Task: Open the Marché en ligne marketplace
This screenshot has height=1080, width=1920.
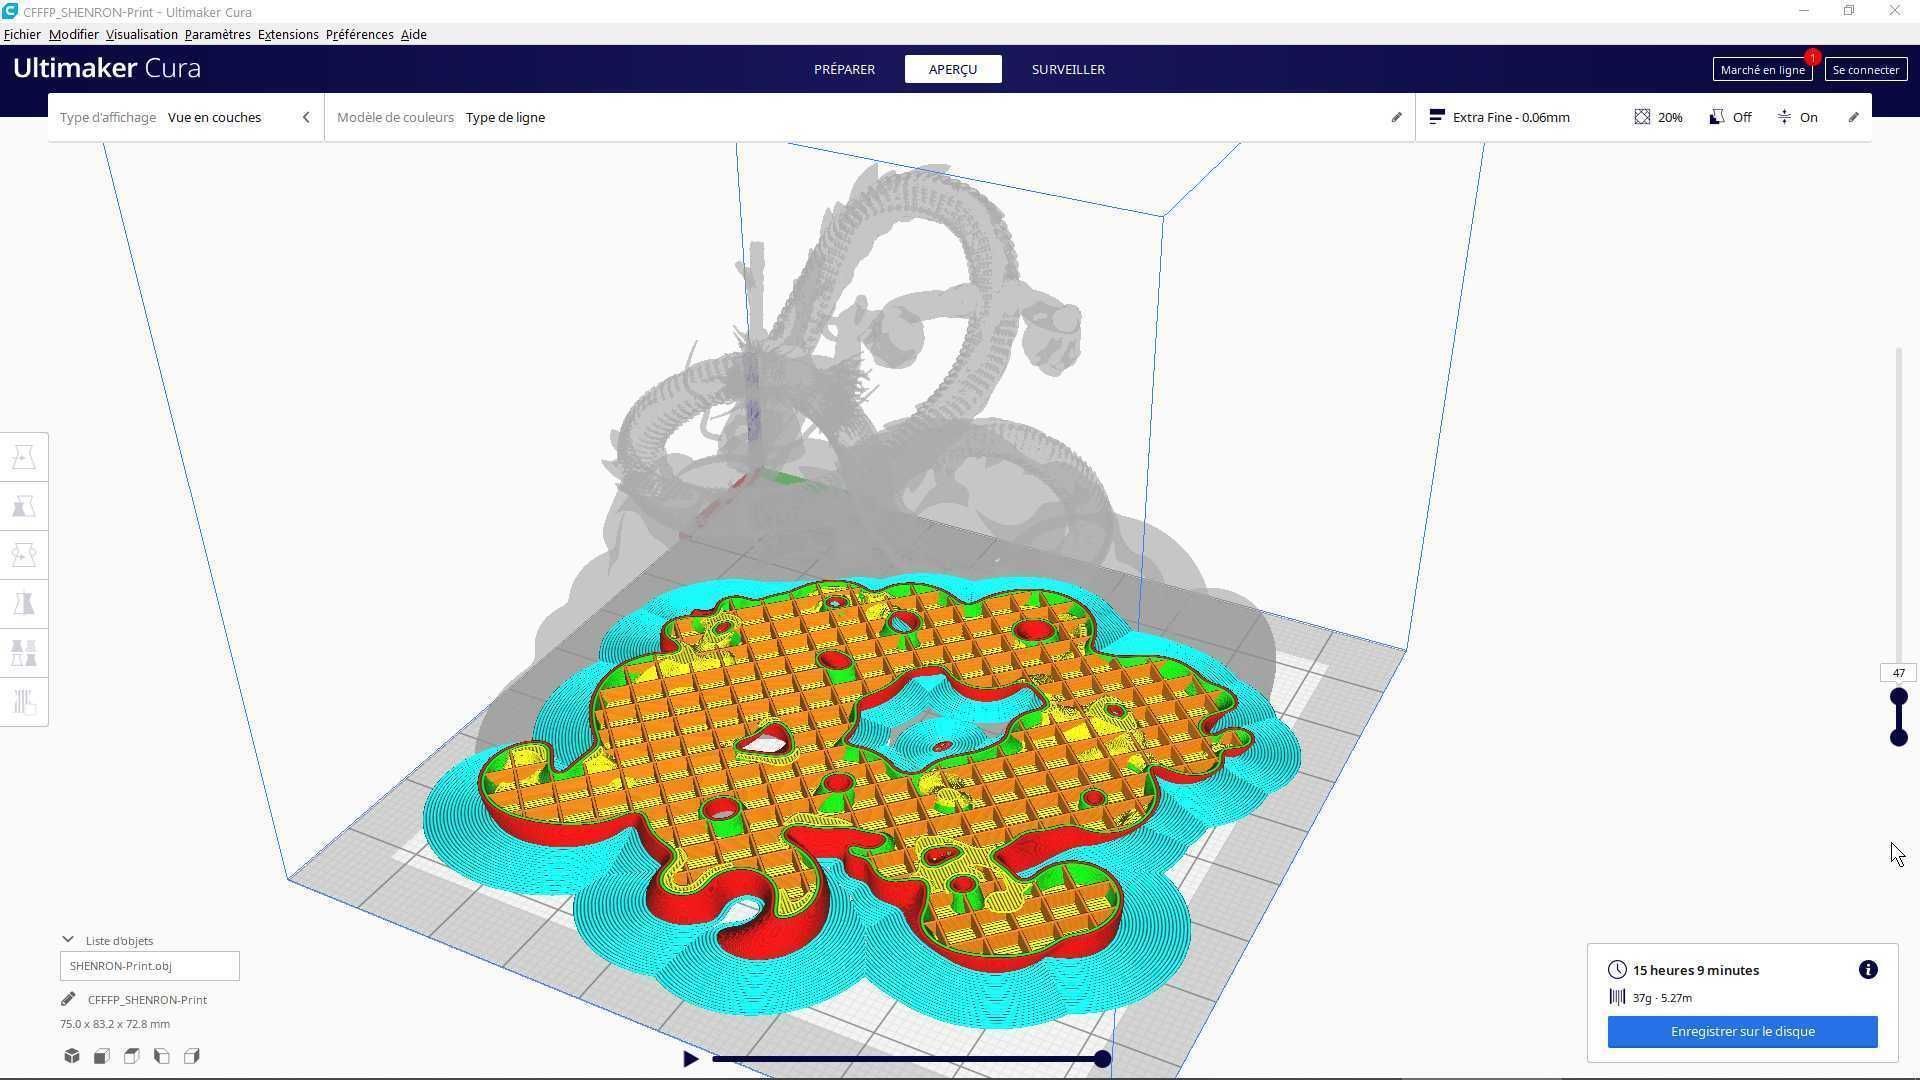Action: point(1762,69)
